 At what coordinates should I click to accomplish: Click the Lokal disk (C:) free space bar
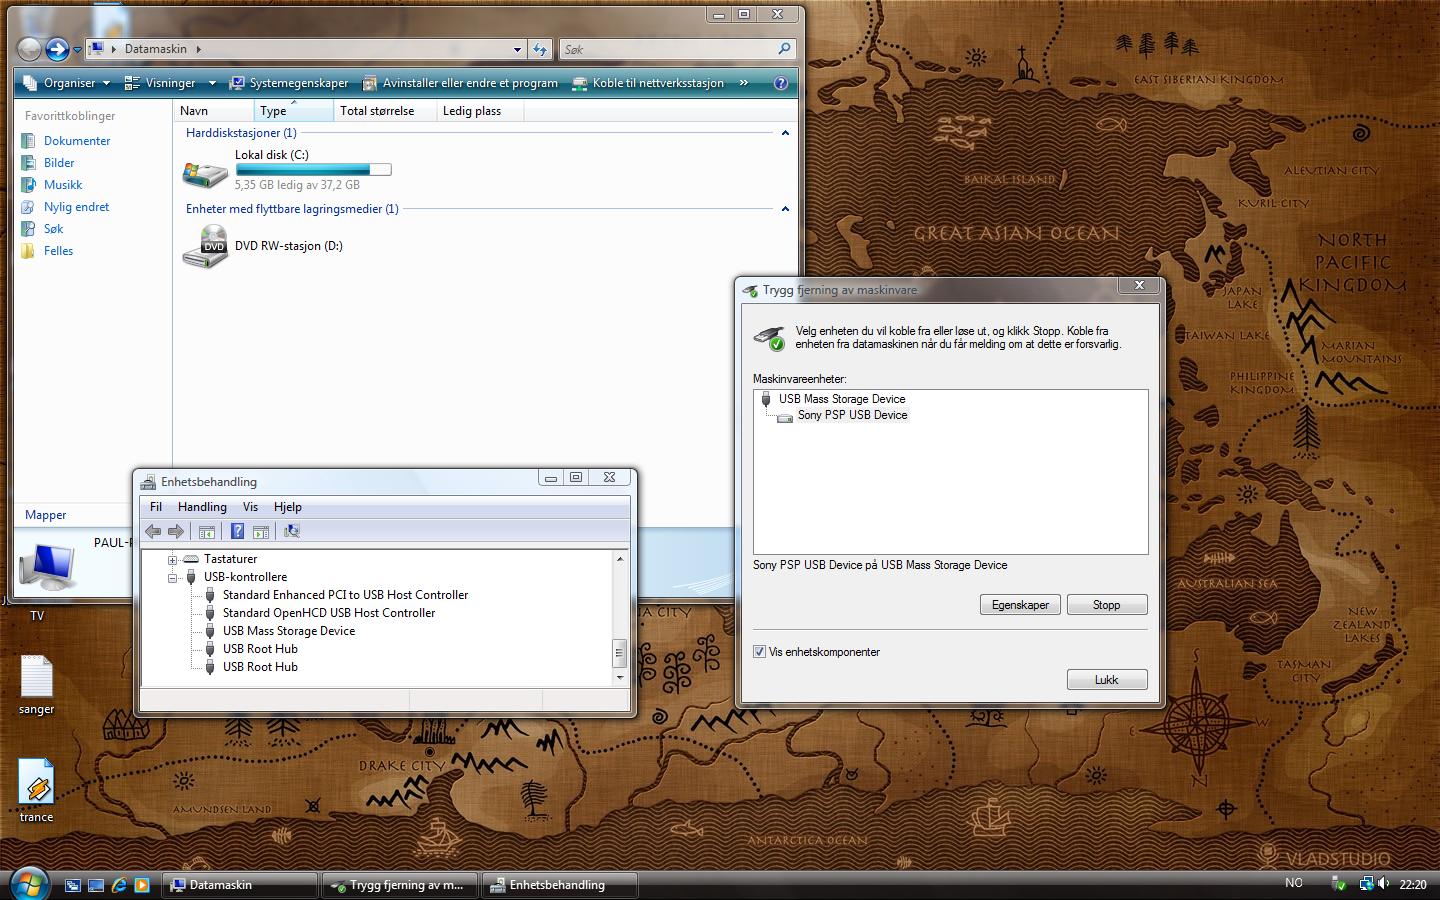(x=313, y=170)
